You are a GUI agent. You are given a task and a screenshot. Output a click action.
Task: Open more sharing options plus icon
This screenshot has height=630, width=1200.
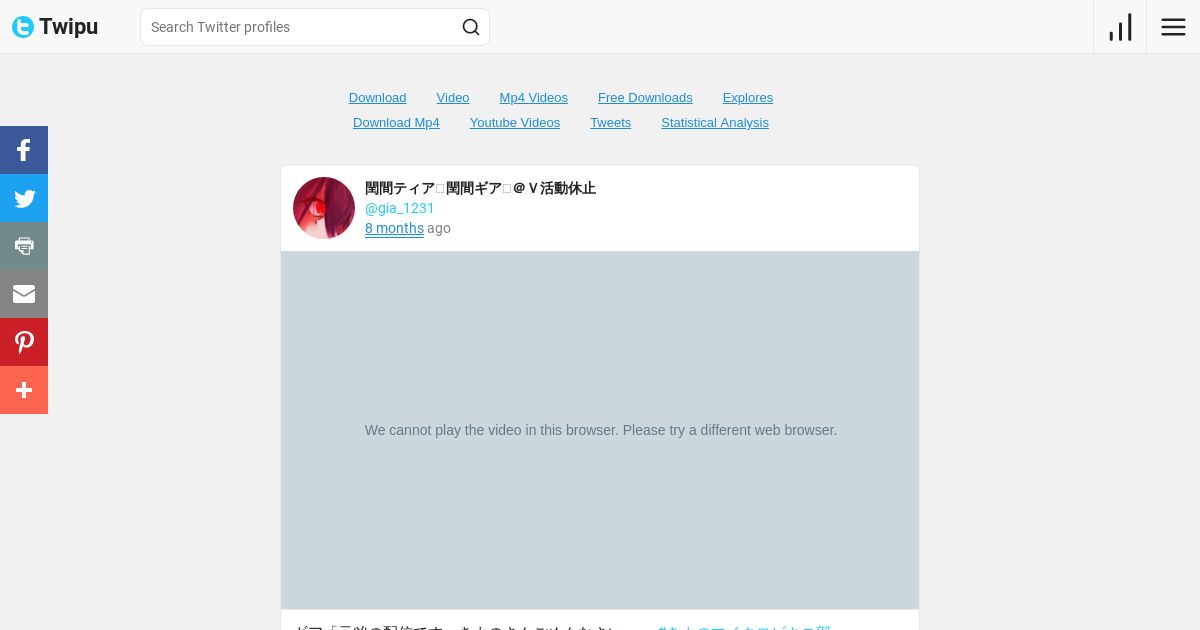click(x=24, y=390)
